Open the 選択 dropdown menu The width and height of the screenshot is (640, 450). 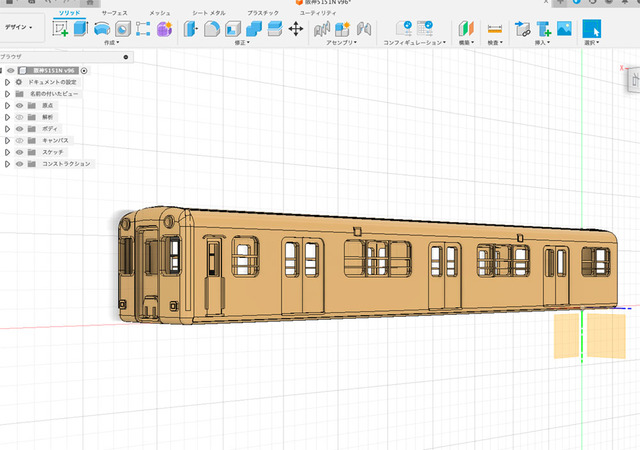(x=592, y=42)
